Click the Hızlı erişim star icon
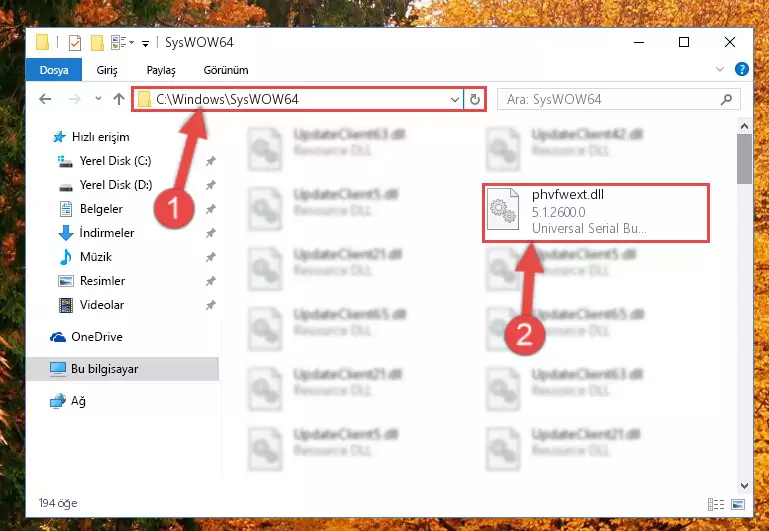Image resolution: width=769 pixels, height=531 pixels. coord(59,137)
